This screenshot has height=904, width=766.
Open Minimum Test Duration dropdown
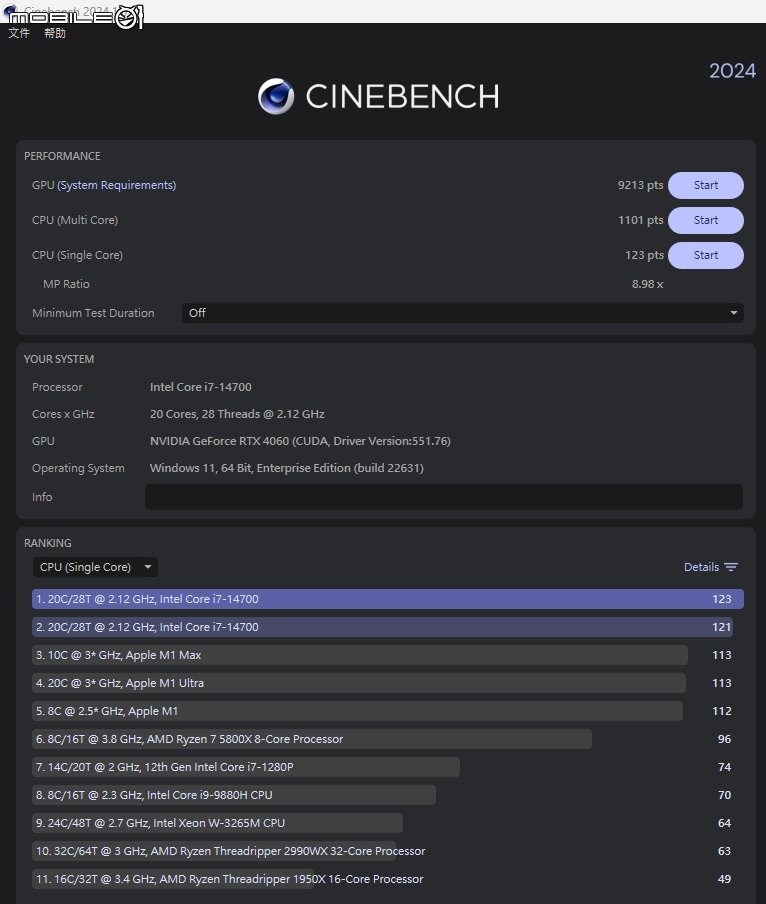pos(462,313)
